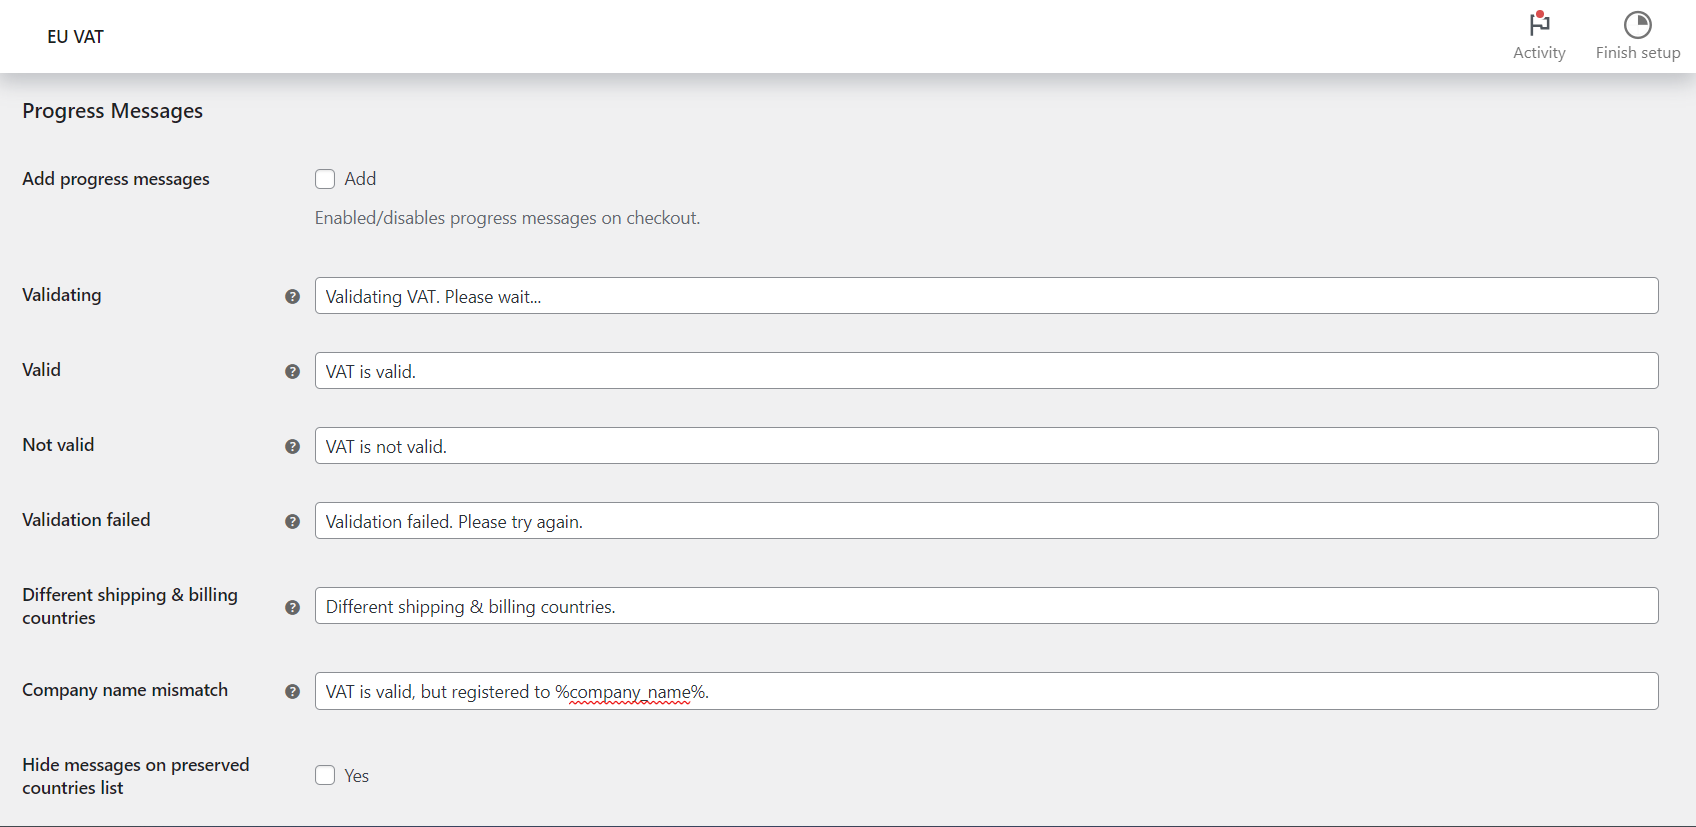
Task: Click into the 'VAT is valid.' input
Action: coord(985,371)
